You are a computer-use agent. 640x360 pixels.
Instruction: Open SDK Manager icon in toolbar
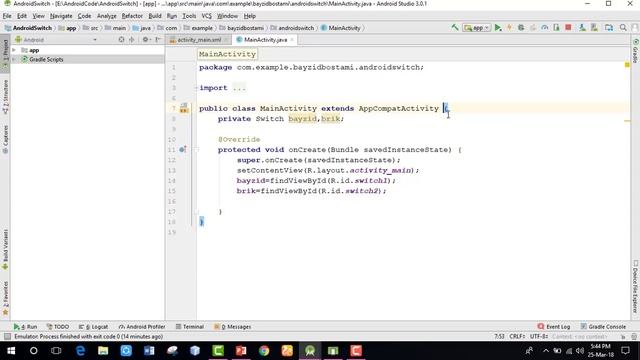coord(594,28)
